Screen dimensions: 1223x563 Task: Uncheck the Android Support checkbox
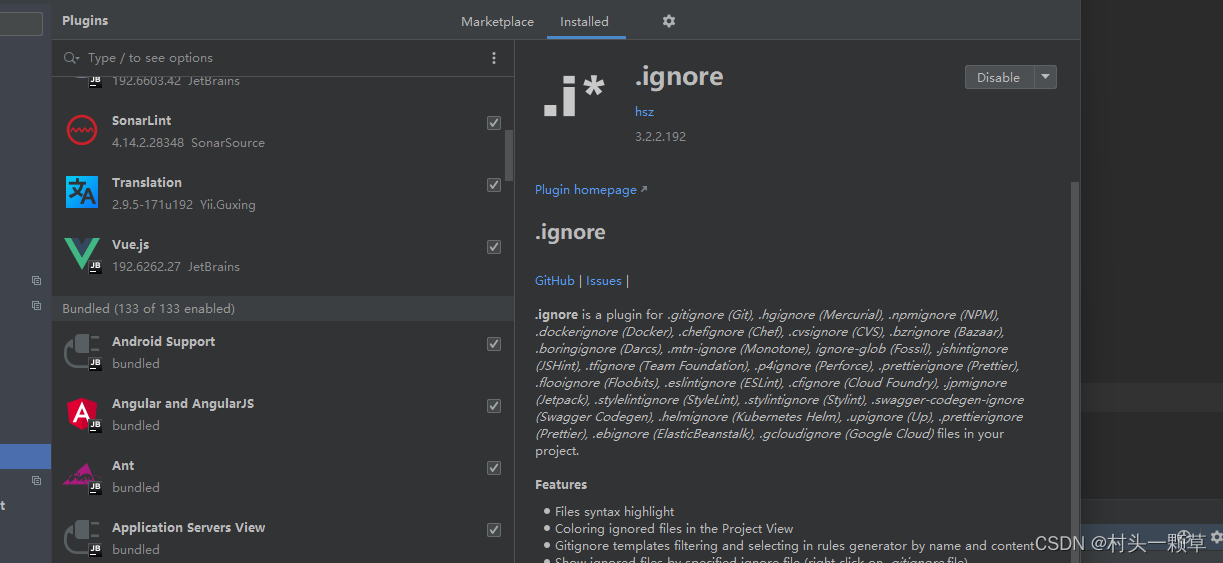(494, 344)
